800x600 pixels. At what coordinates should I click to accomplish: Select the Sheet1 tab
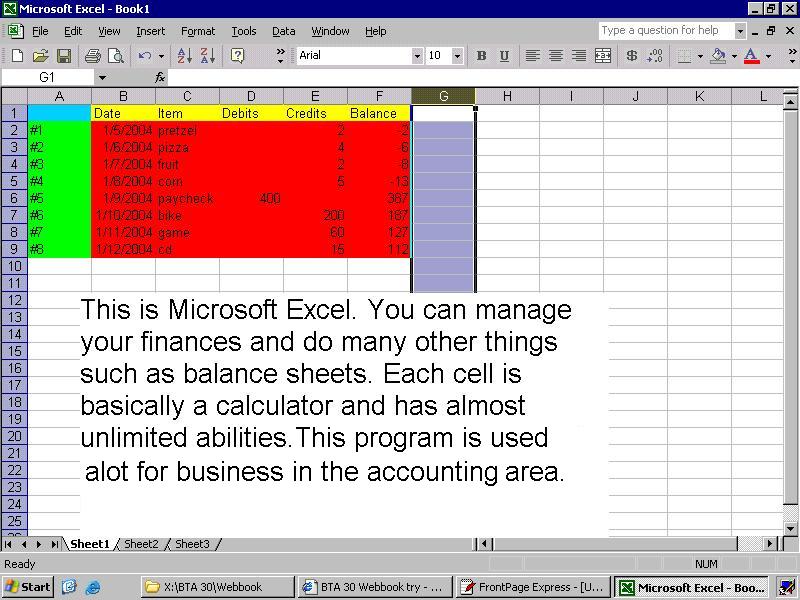point(90,544)
